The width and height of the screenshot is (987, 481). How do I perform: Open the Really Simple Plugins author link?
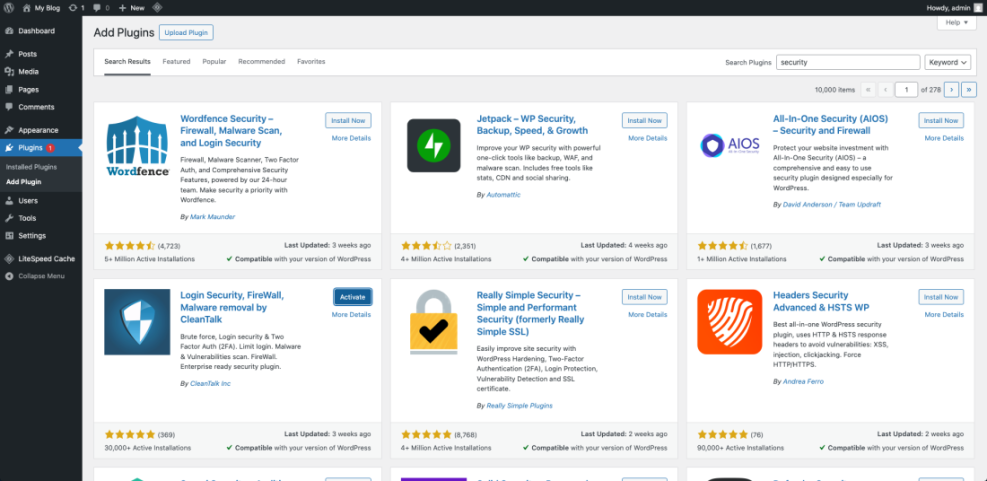[519, 406]
